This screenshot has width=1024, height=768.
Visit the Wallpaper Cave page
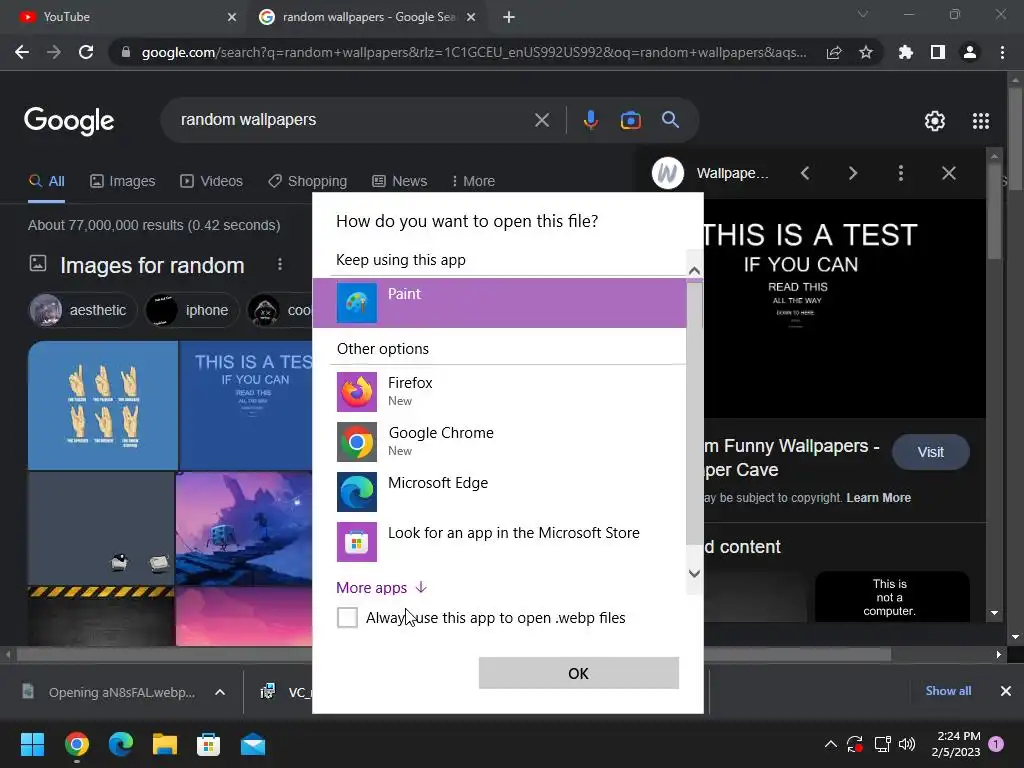pos(930,452)
